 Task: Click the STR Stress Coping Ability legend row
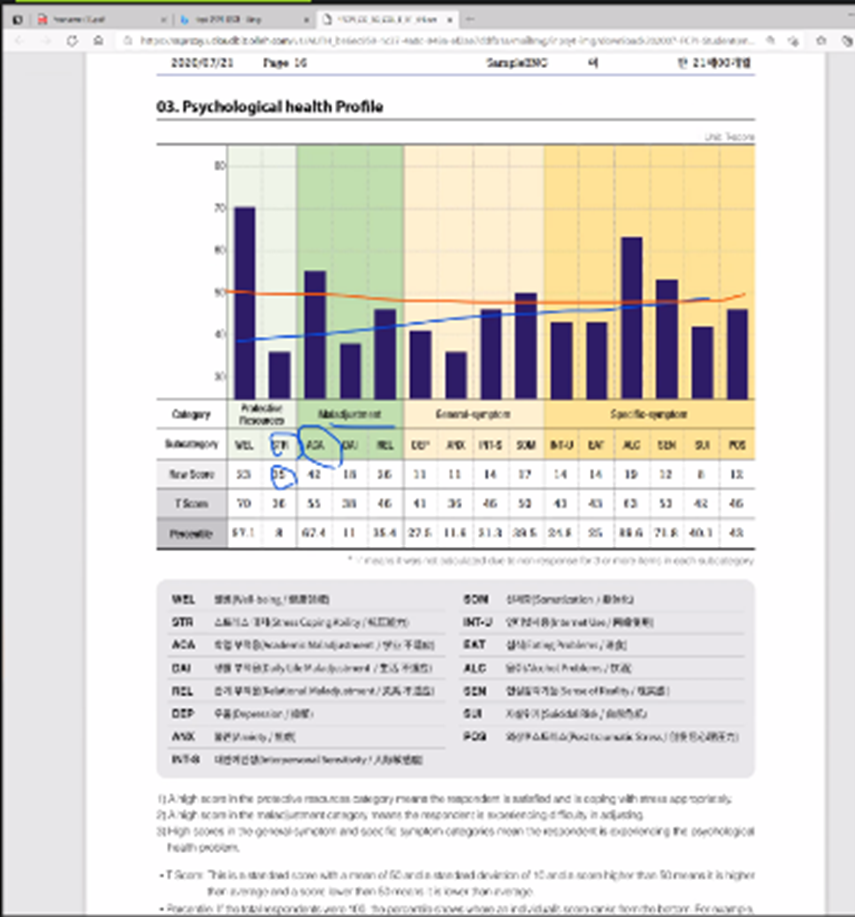308,622
